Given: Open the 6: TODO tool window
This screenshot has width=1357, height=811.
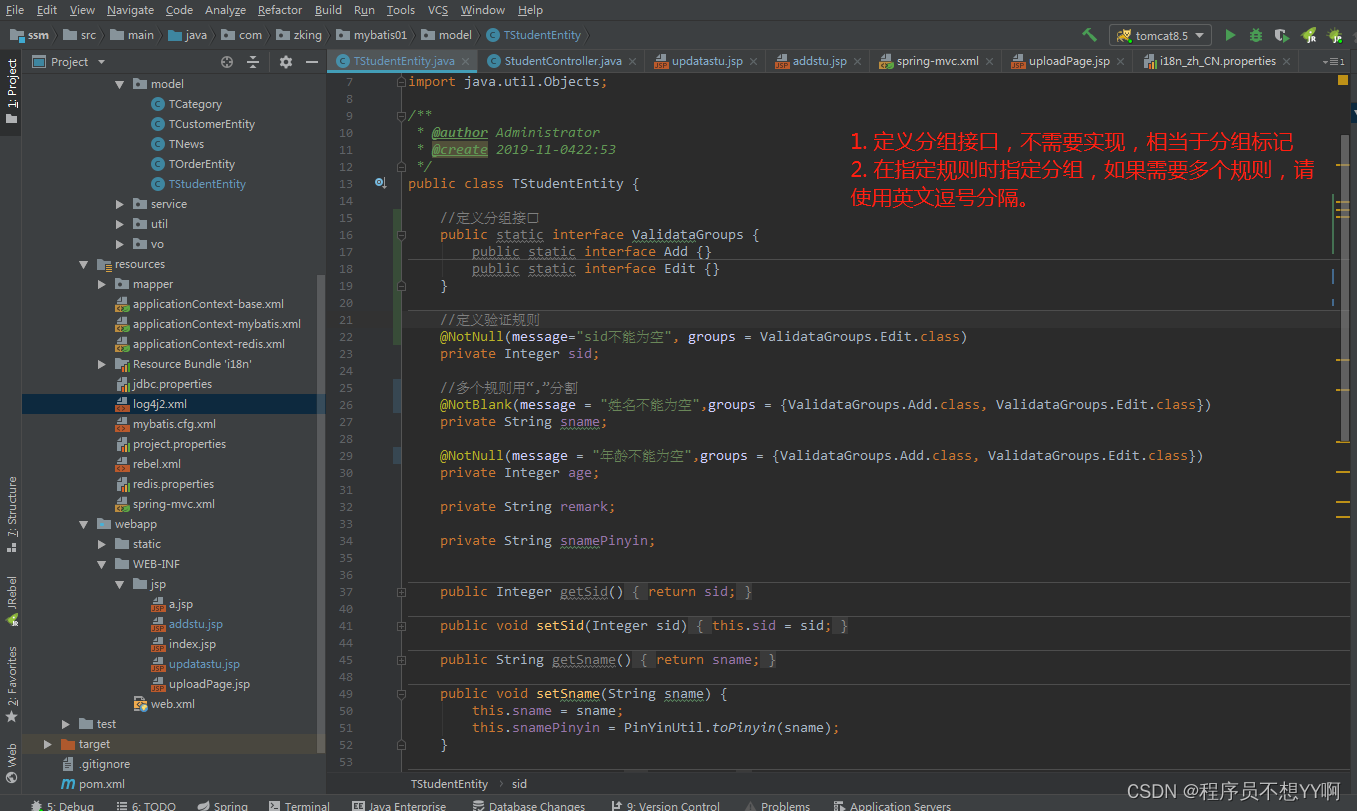Looking at the screenshot, I should tap(145, 805).
